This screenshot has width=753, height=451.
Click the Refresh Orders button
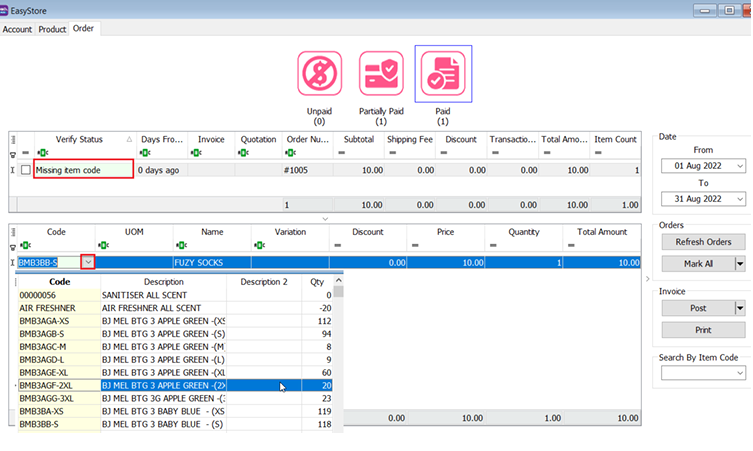pyautogui.click(x=704, y=242)
